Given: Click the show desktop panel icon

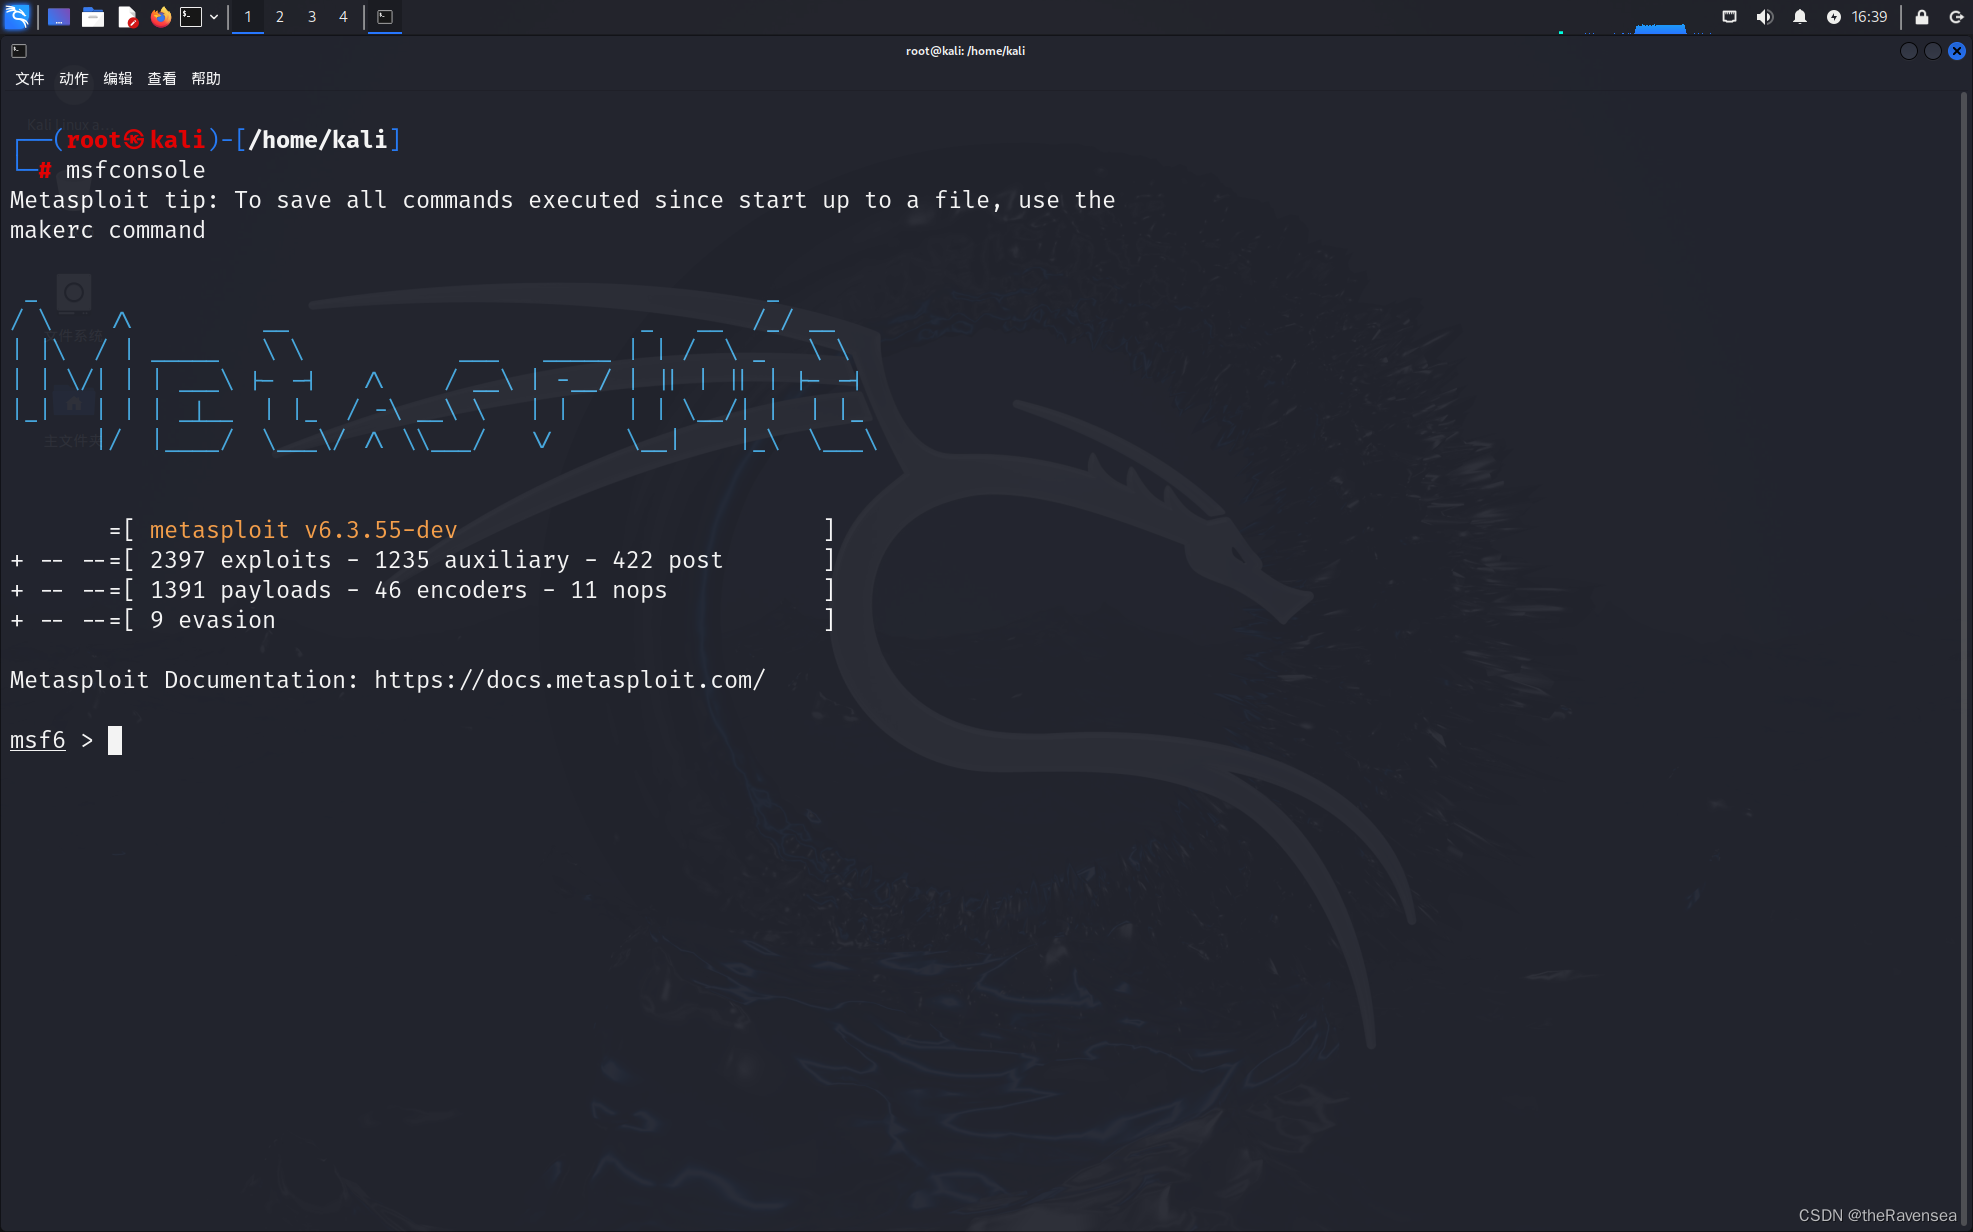Looking at the screenshot, I should coord(59,17).
